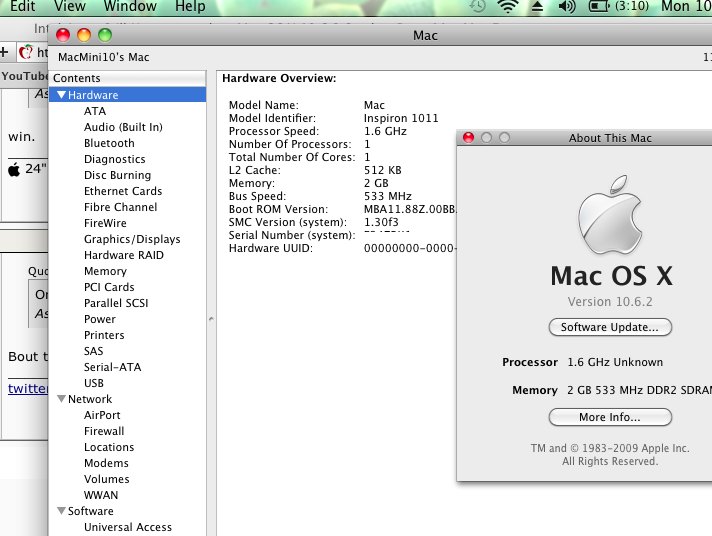Image resolution: width=712 pixels, height=536 pixels.
Task: Click the MacMini10's Mac header text
Action: click(x=104, y=57)
